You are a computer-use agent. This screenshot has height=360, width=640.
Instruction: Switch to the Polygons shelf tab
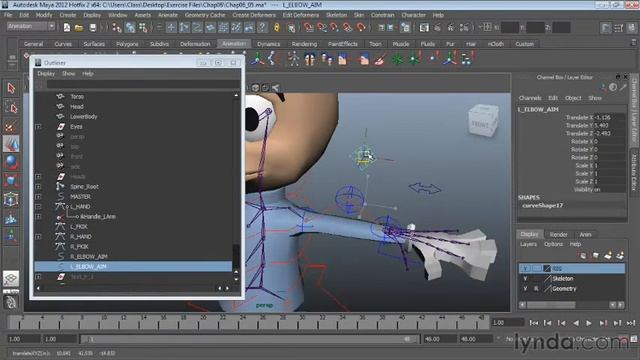127,44
